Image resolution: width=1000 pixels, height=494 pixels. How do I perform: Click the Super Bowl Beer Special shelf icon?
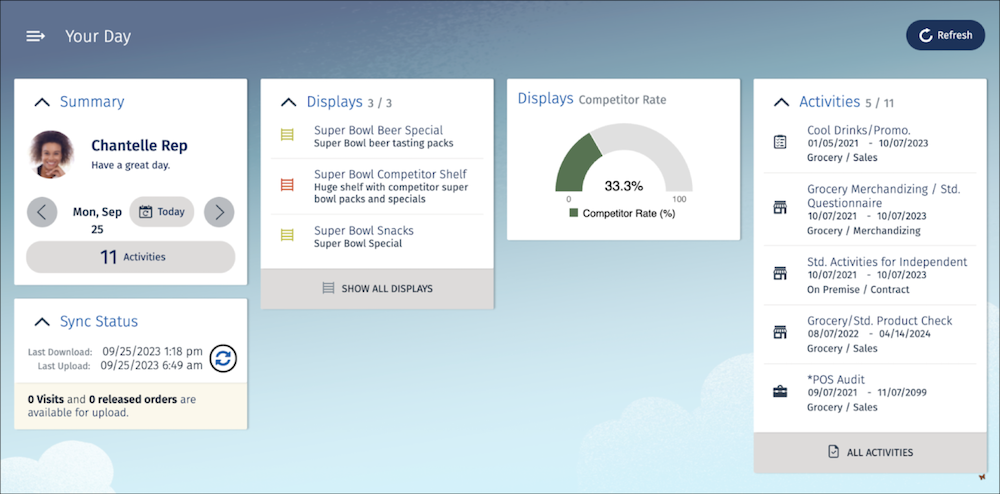click(288, 135)
